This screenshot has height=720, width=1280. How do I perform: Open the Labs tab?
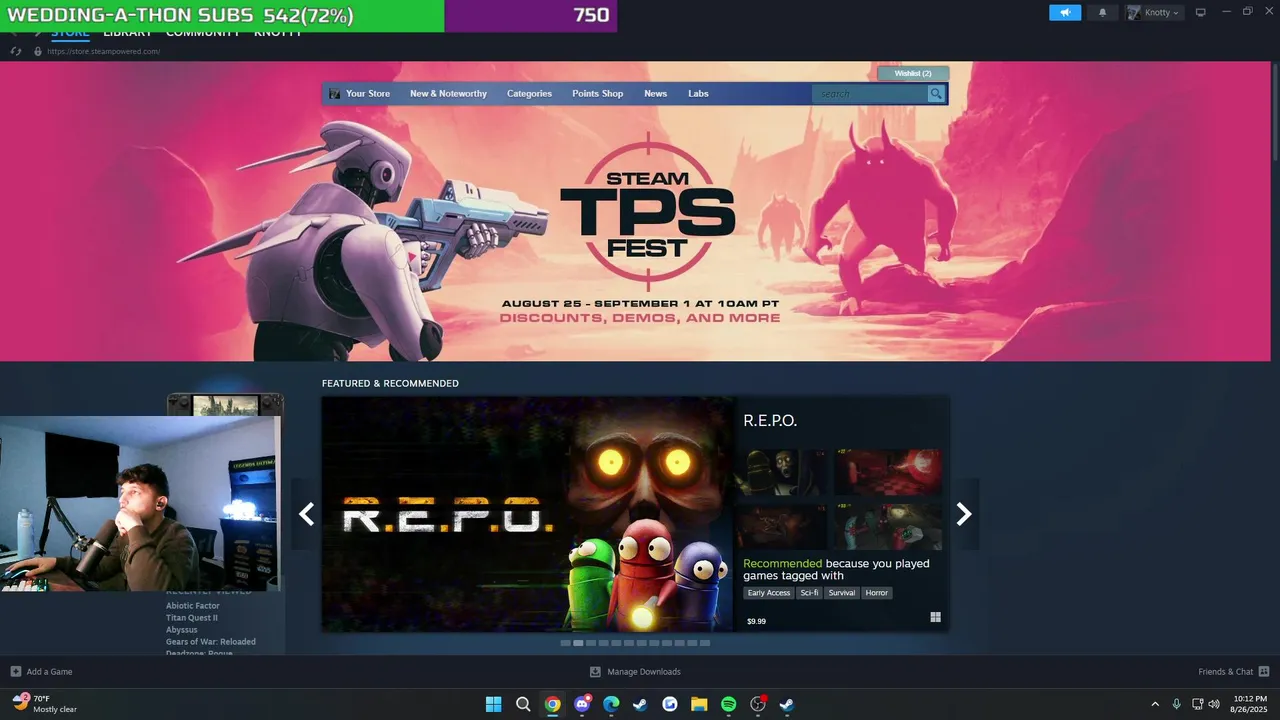(x=698, y=94)
